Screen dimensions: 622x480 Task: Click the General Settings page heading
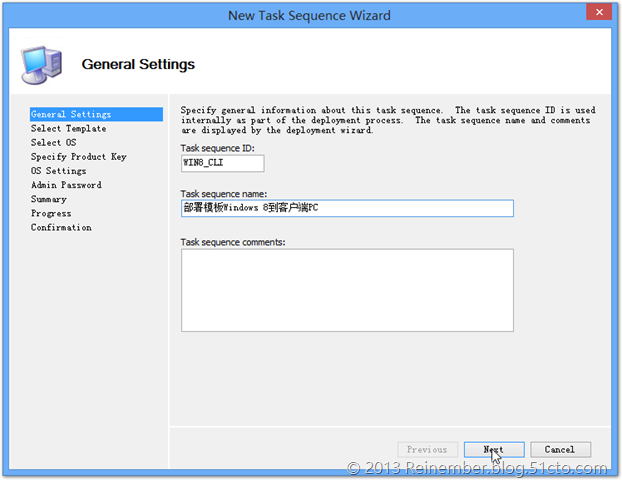(138, 64)
